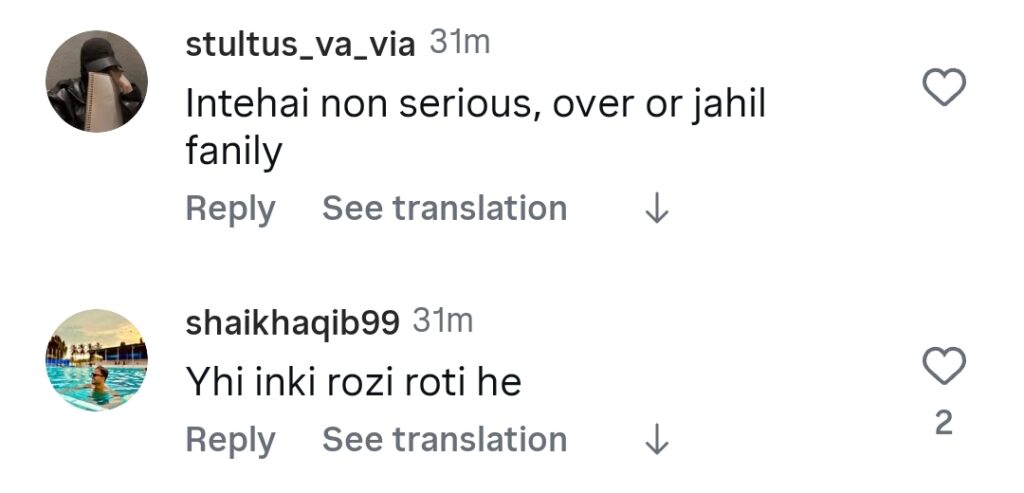1024x493 pixels.
Task: Tap the heart on shaikhaqib99's comment
Action: (942, 366)
